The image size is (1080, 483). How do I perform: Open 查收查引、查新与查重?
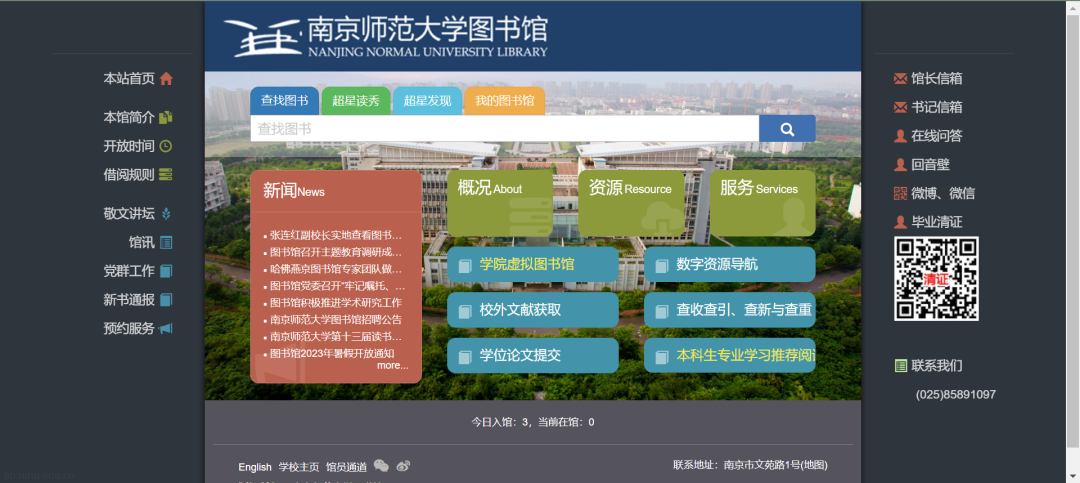(730, 310)
